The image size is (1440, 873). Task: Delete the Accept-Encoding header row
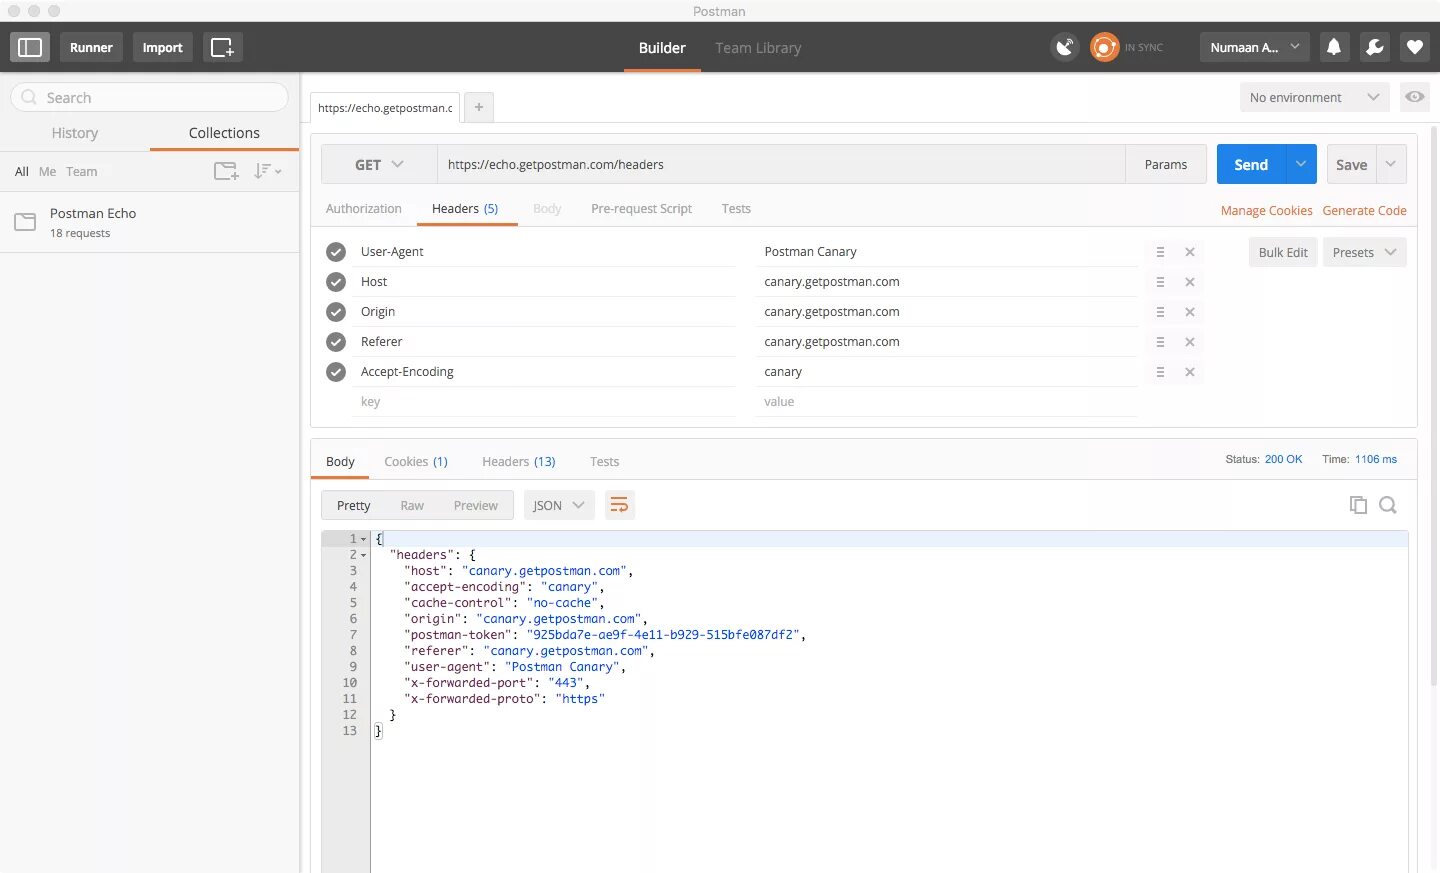[1190, 372]
